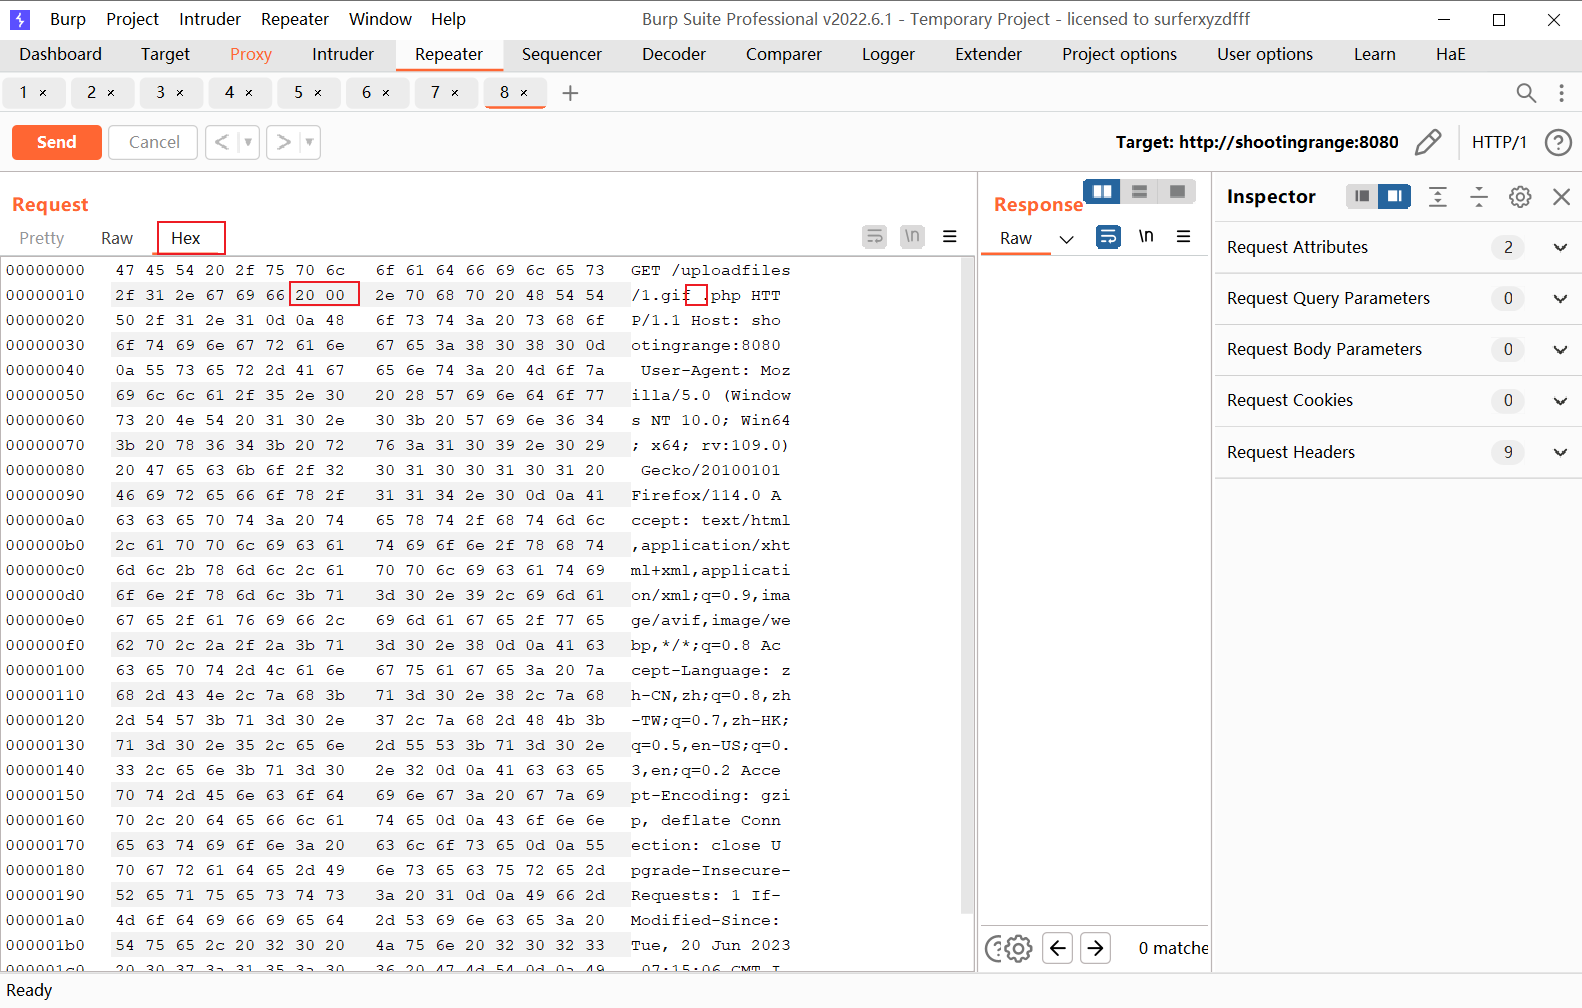Screen dimensions: 1582x1008
Task: Open the Project menu
Action: pyautogui.click(x=132, y=19)
